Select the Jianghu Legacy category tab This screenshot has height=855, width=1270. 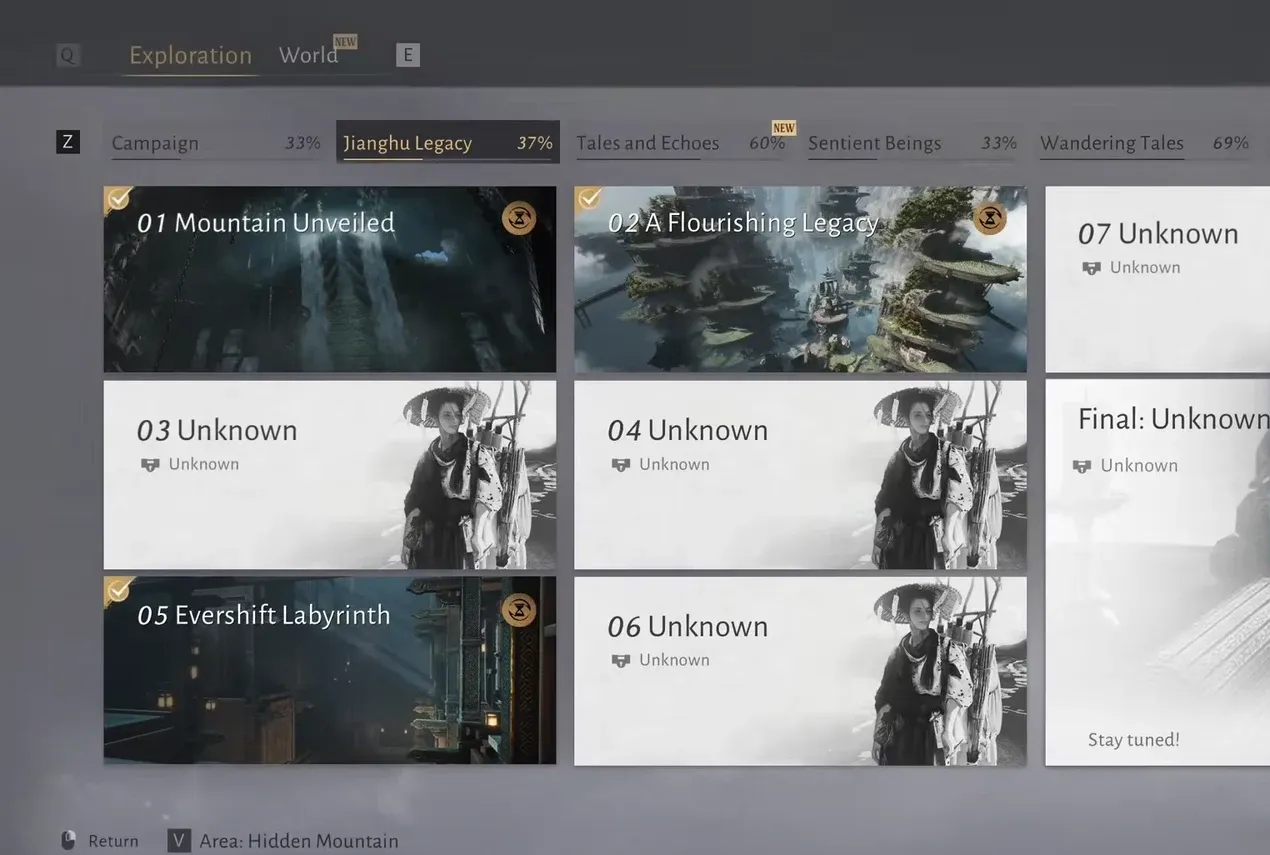click(448, 142)
